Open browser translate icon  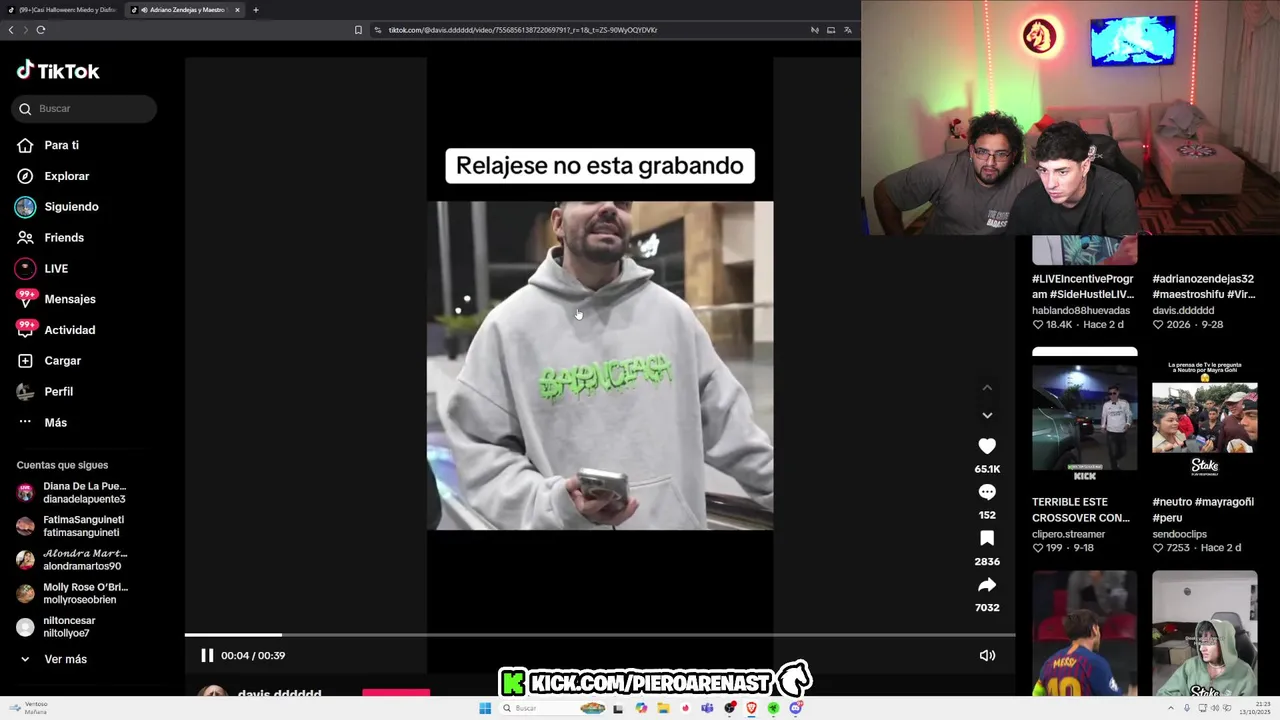click(x=848, y=30)
